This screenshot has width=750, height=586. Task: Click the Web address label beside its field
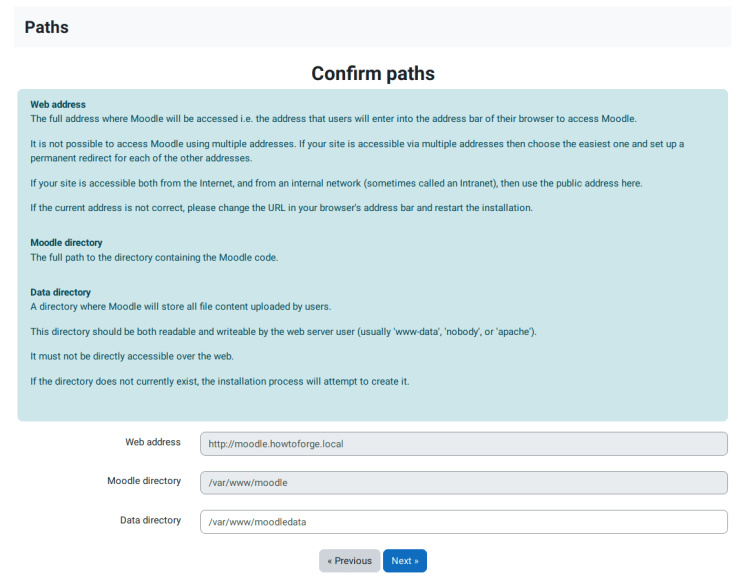(152, 442)
